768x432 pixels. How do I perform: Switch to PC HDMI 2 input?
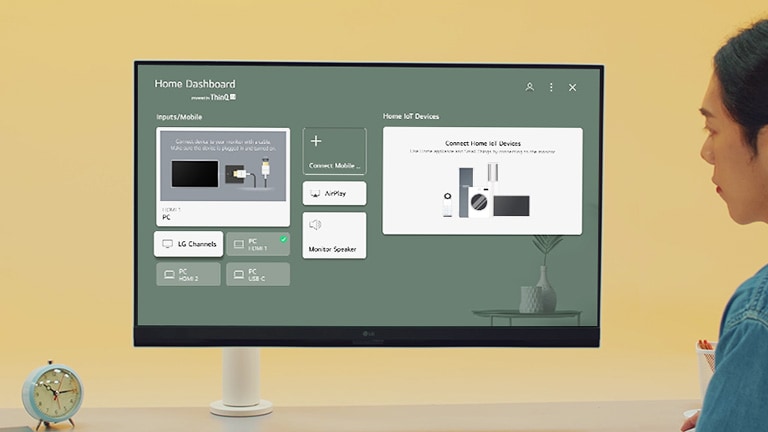point(188,274)
